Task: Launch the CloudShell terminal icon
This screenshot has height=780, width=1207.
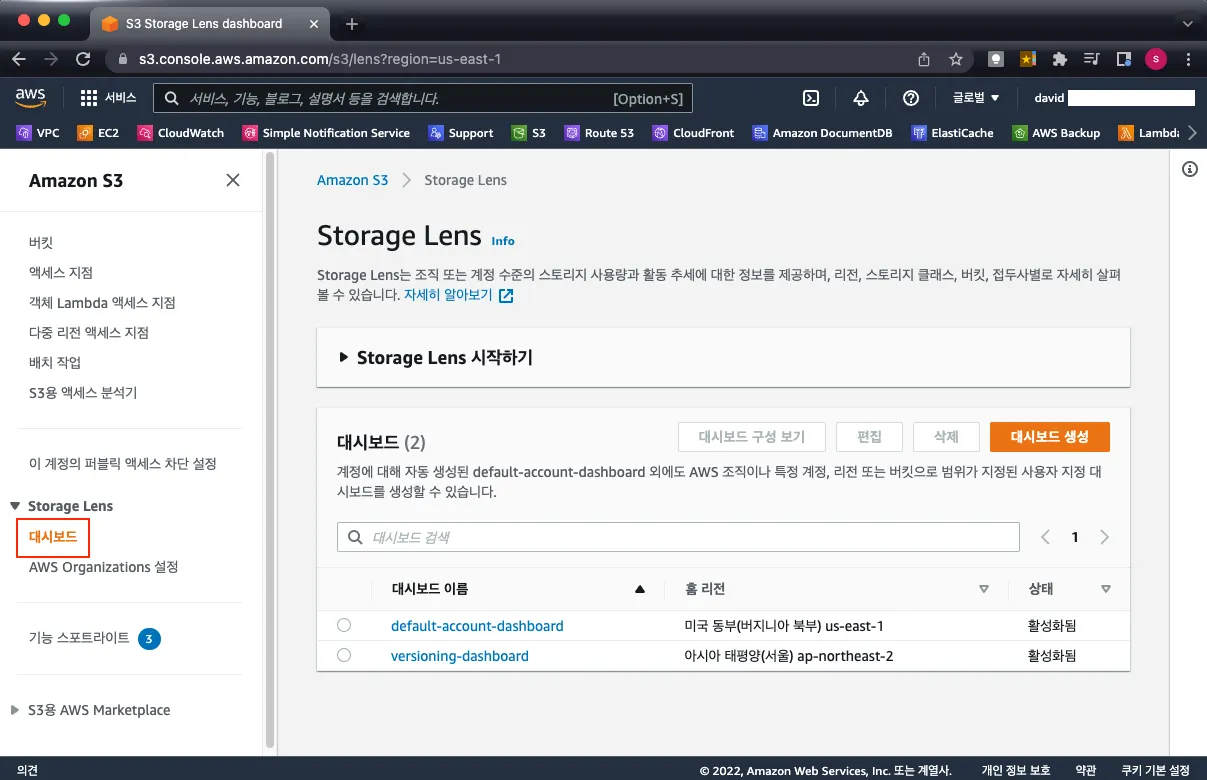Action: [812, 98]
